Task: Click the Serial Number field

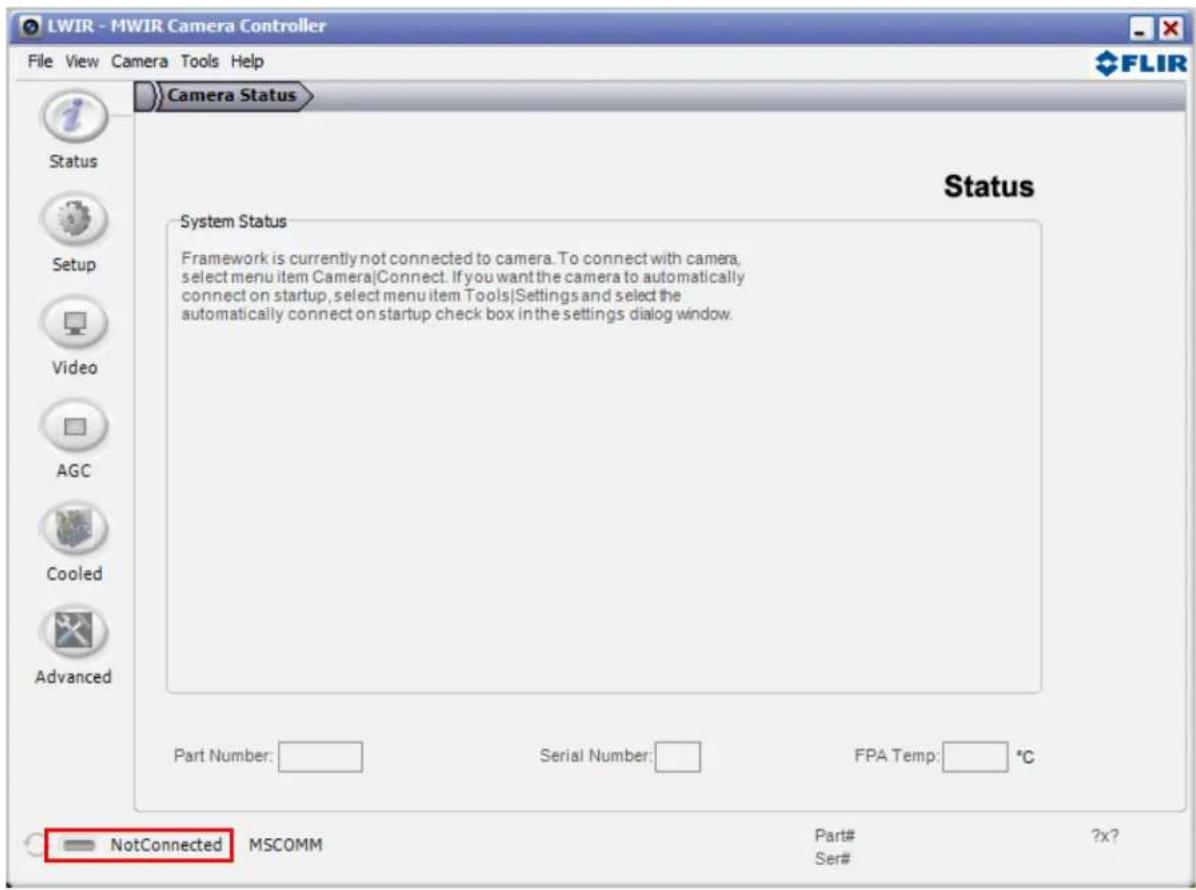Action: [677, 757]
